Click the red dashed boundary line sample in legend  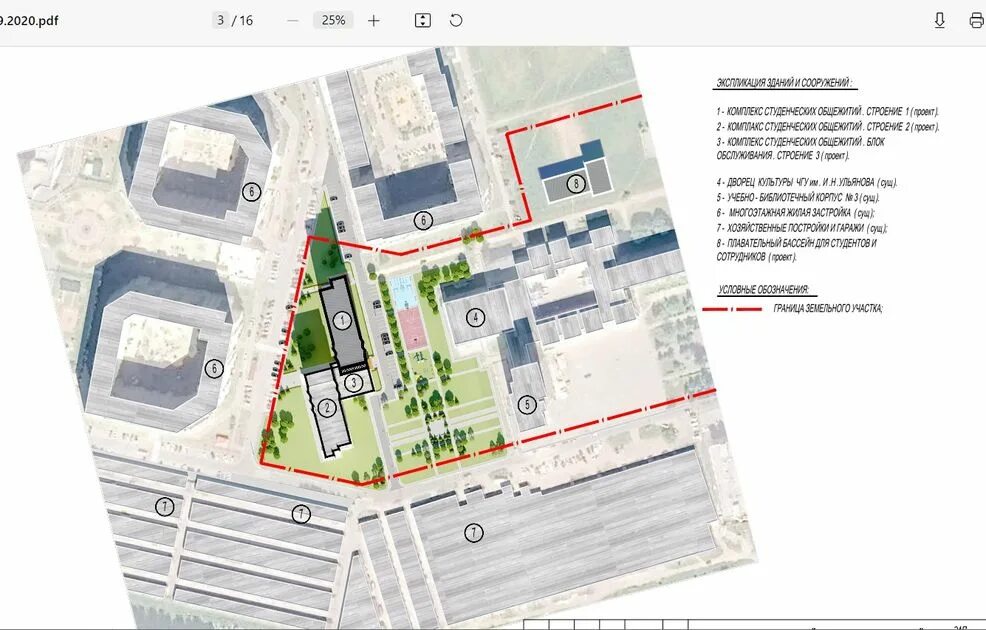point(732,309)
